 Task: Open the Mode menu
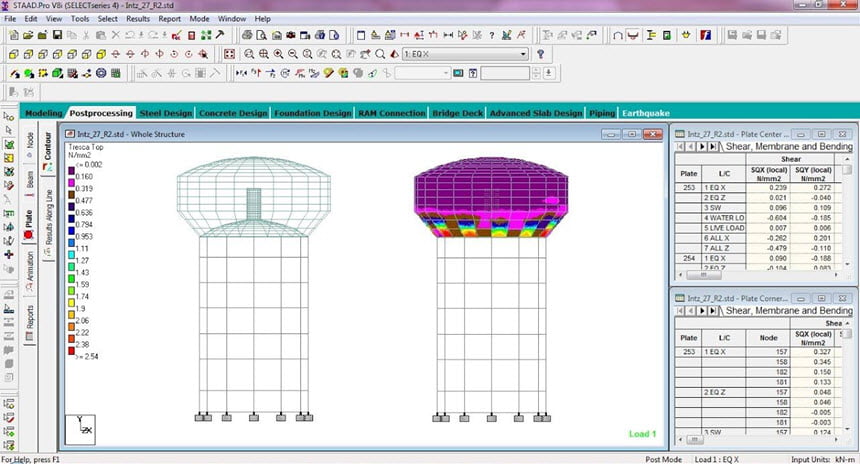pyautogui.click(x=199, y=19)
